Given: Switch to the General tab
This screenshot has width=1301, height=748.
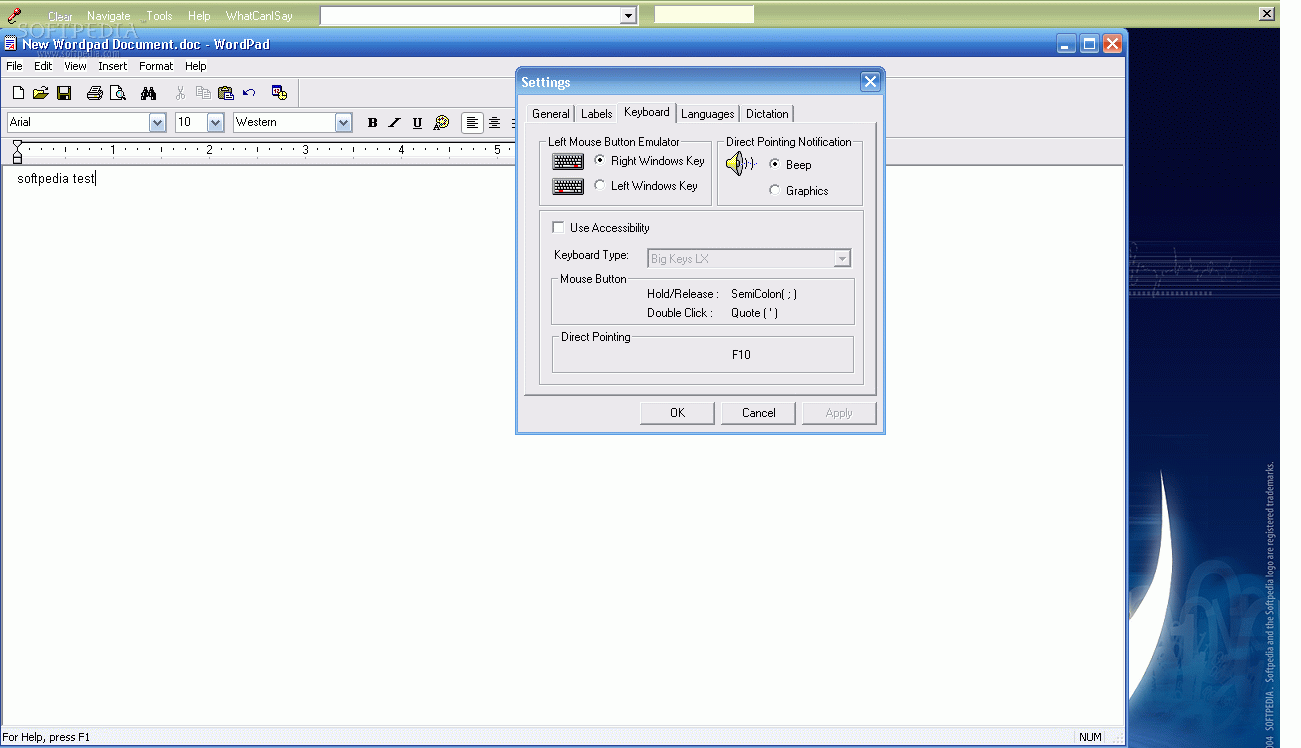Looking at the screenshot, I should click(550, 114).
